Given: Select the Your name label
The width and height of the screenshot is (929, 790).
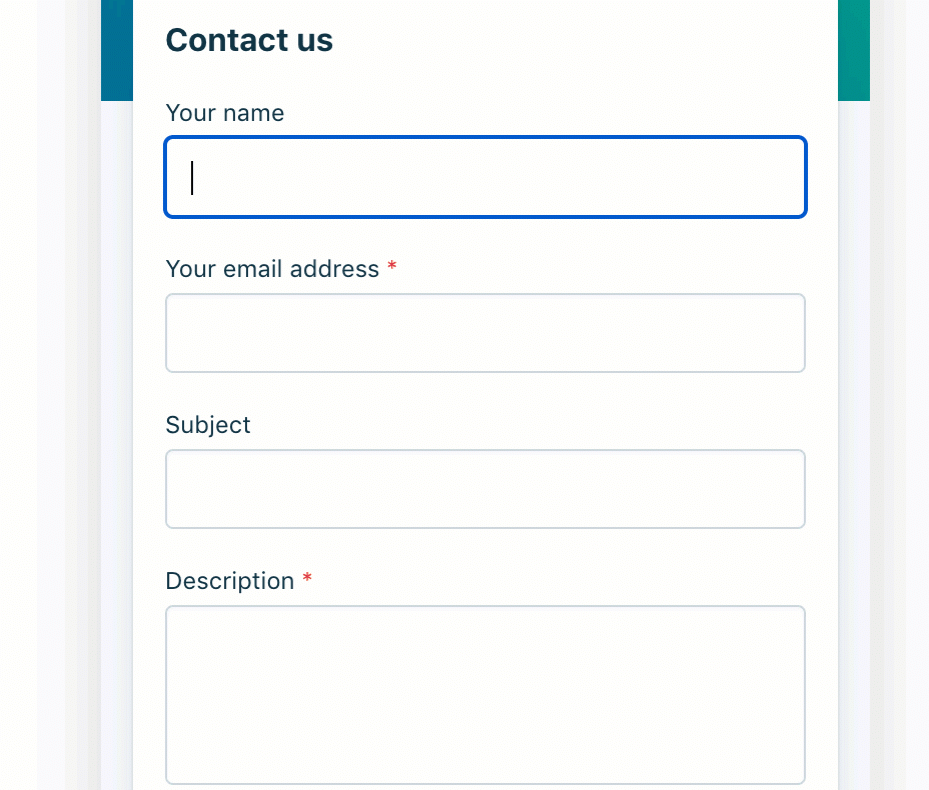Looking at the screenshot, I should (224, 113).
